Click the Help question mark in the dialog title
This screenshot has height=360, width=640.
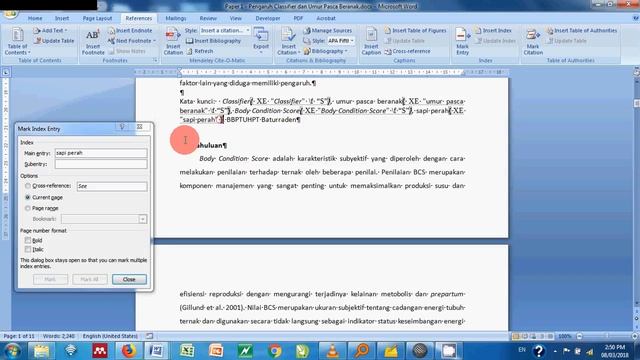coord(122,127)
